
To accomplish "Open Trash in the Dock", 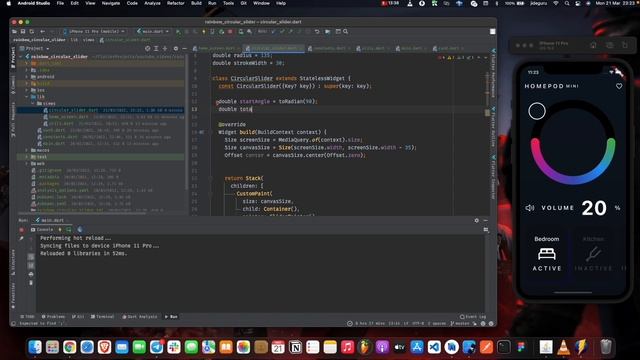I will pos(606,347).
